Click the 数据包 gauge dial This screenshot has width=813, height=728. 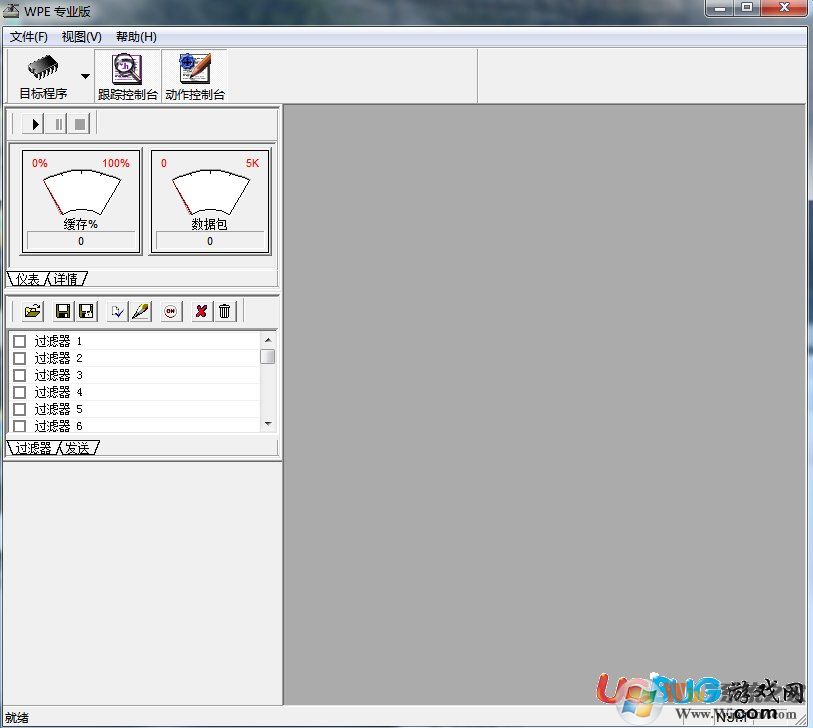point(211,192)
